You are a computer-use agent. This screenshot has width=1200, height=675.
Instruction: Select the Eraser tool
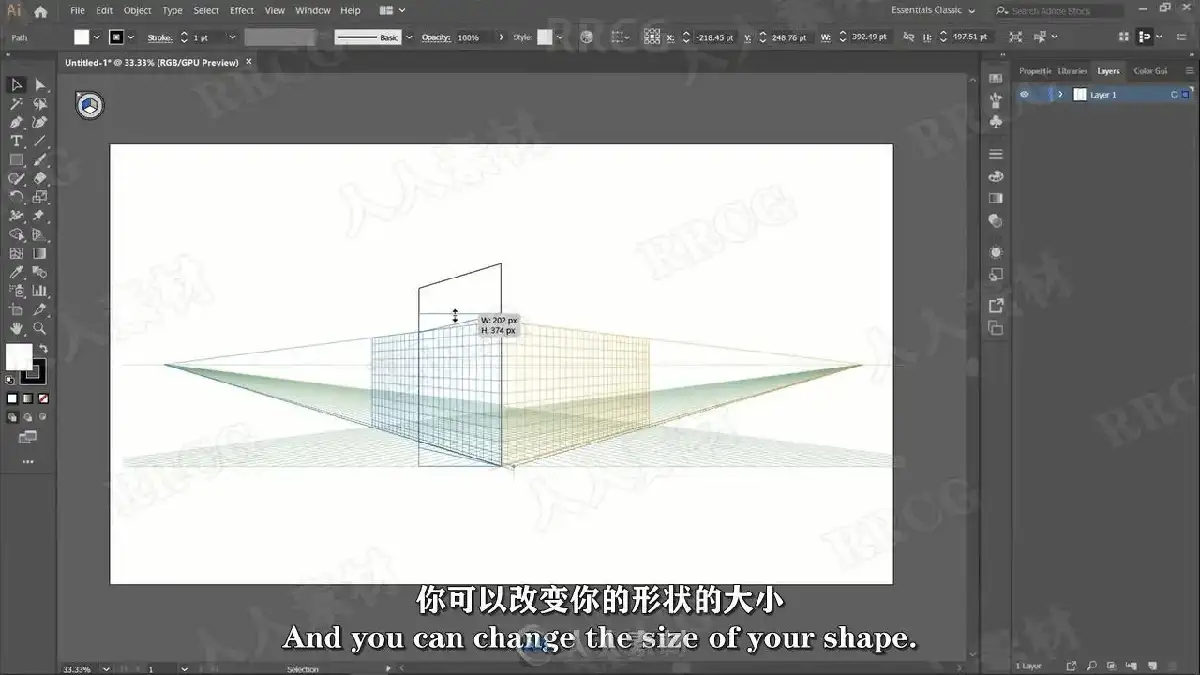click(40, 178)
